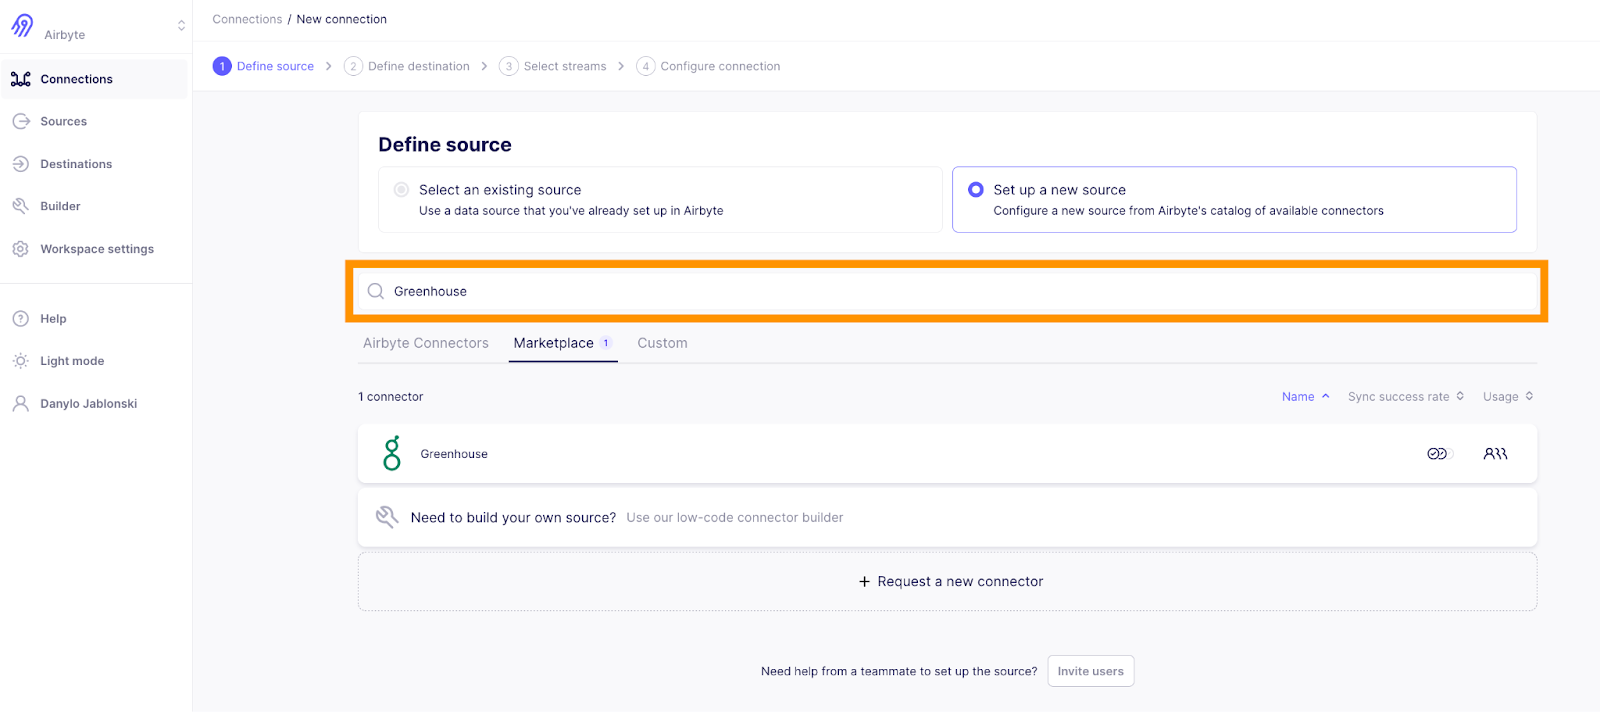
Task: Sort connectors by Usage
Action: pos(1507,397)
